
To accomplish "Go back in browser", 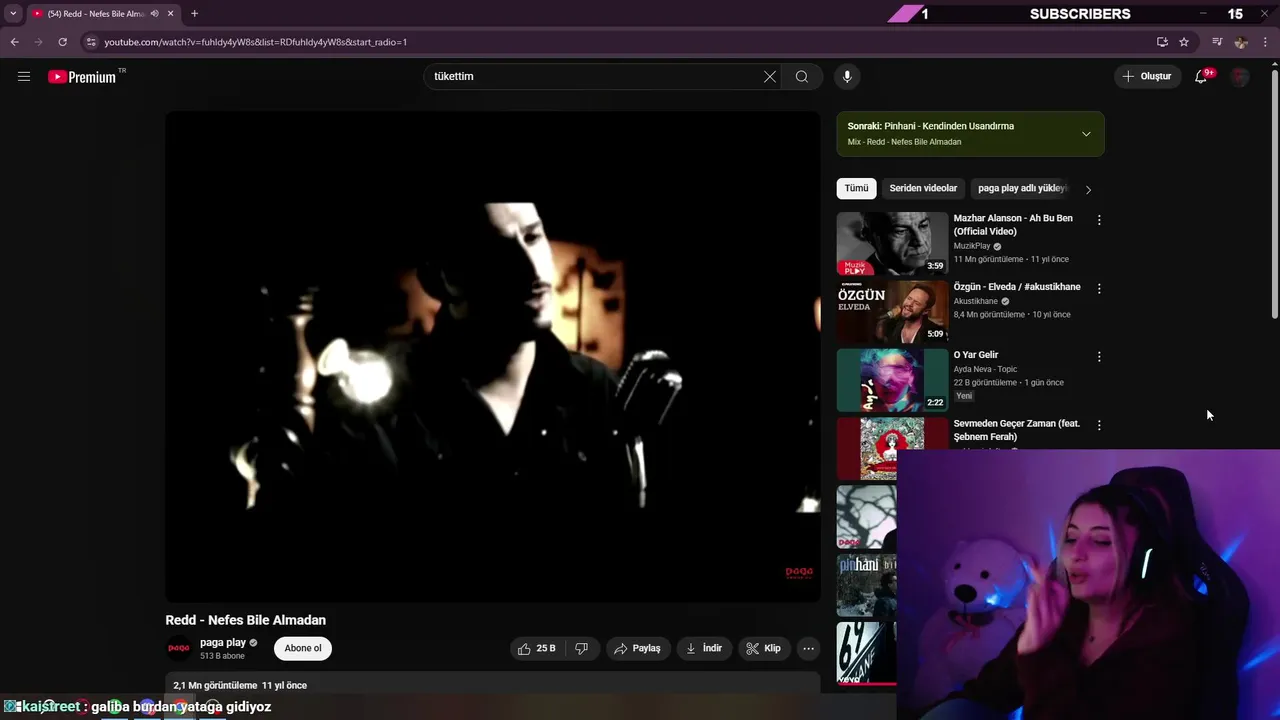I will tap(14, 42).
